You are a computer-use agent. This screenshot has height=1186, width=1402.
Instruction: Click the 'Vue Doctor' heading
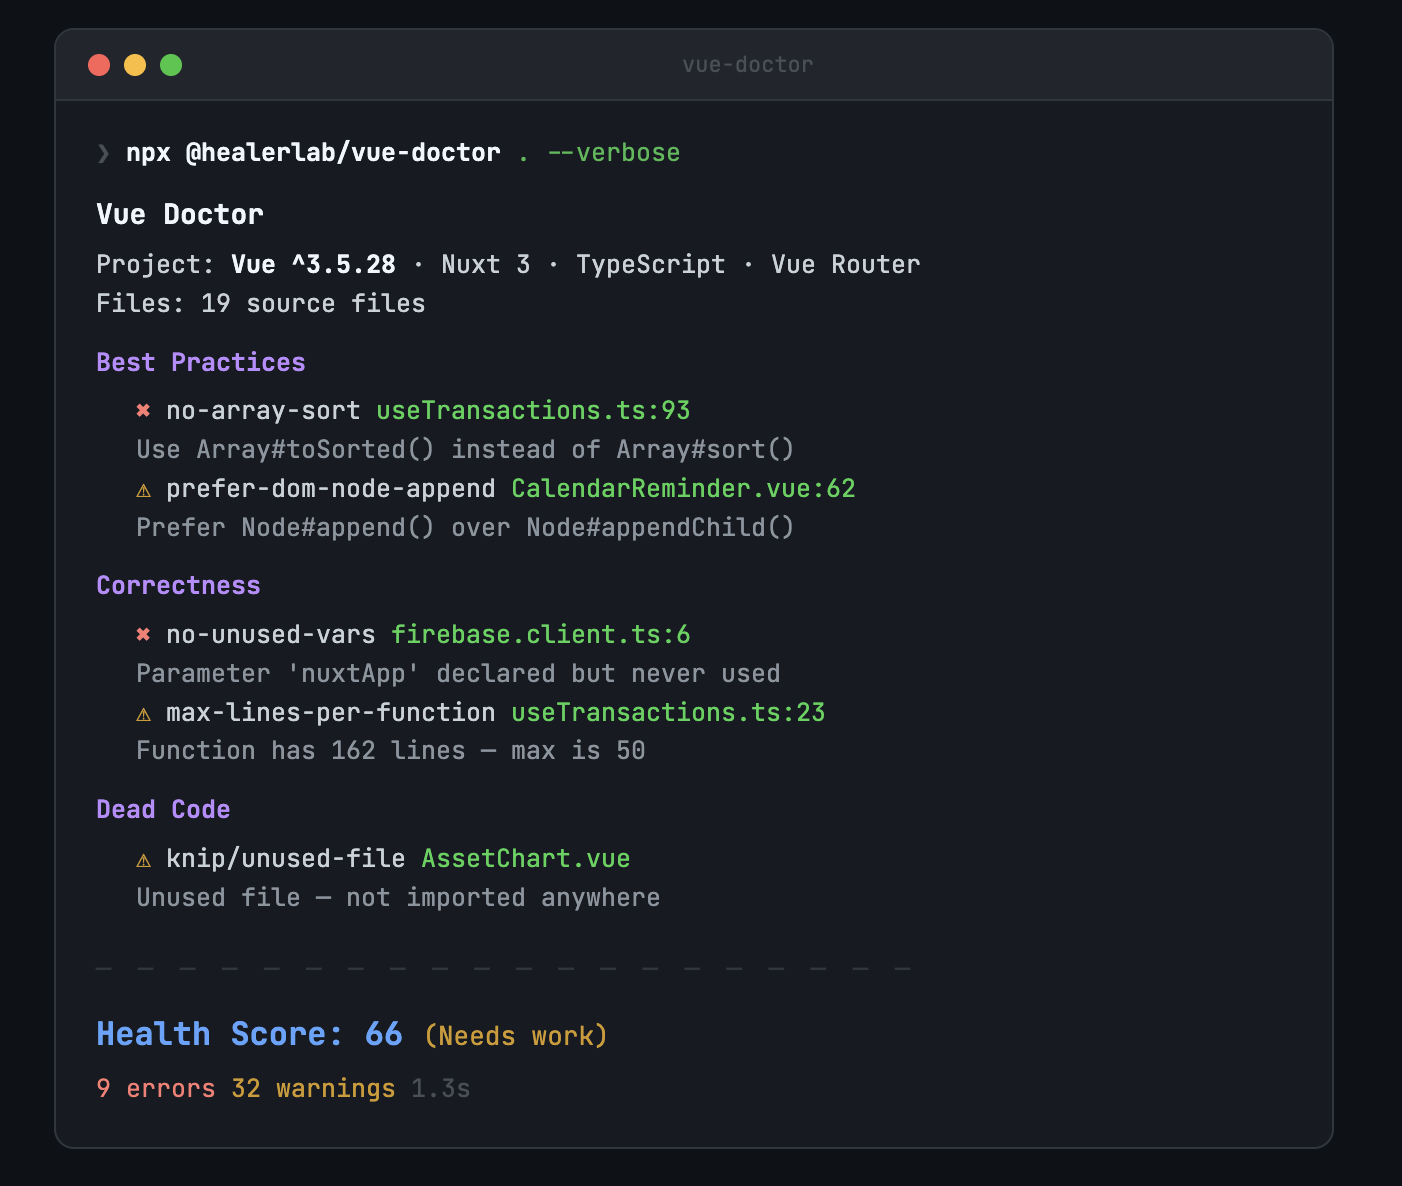click(180, 214)
